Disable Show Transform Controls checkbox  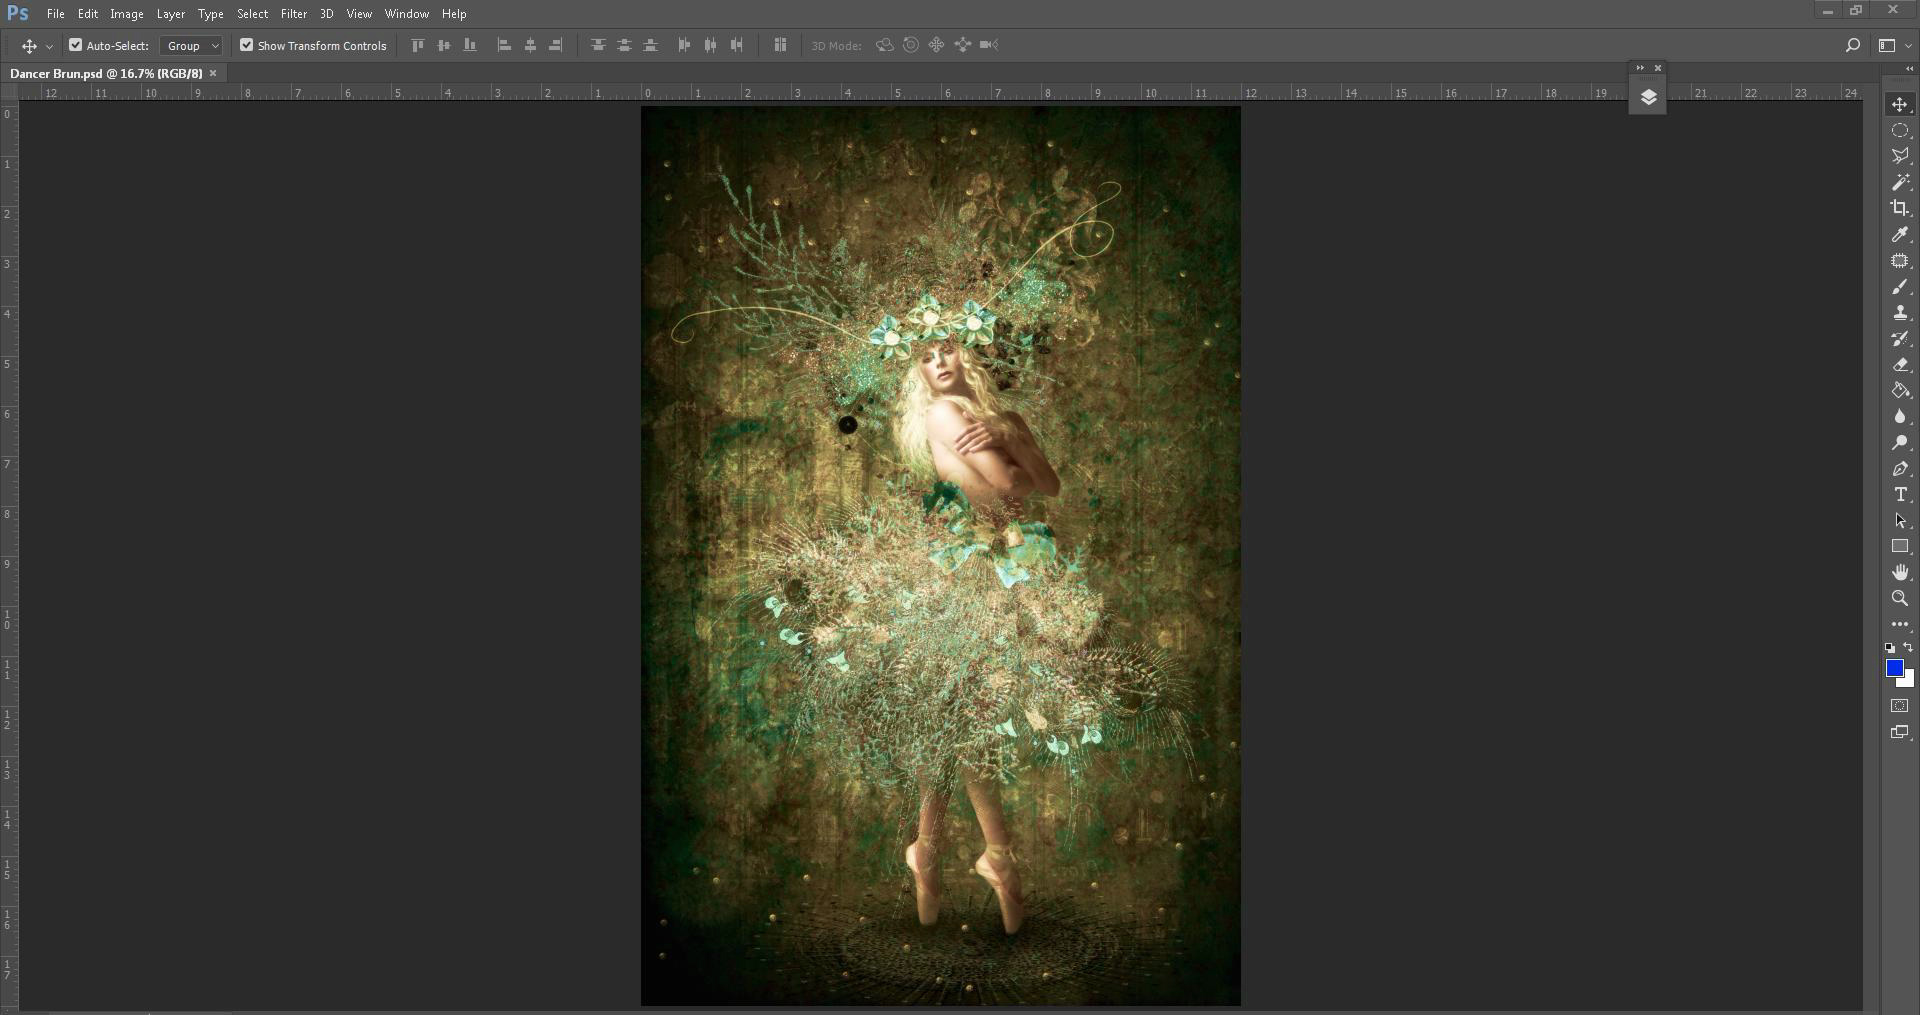tap(246, 45)
